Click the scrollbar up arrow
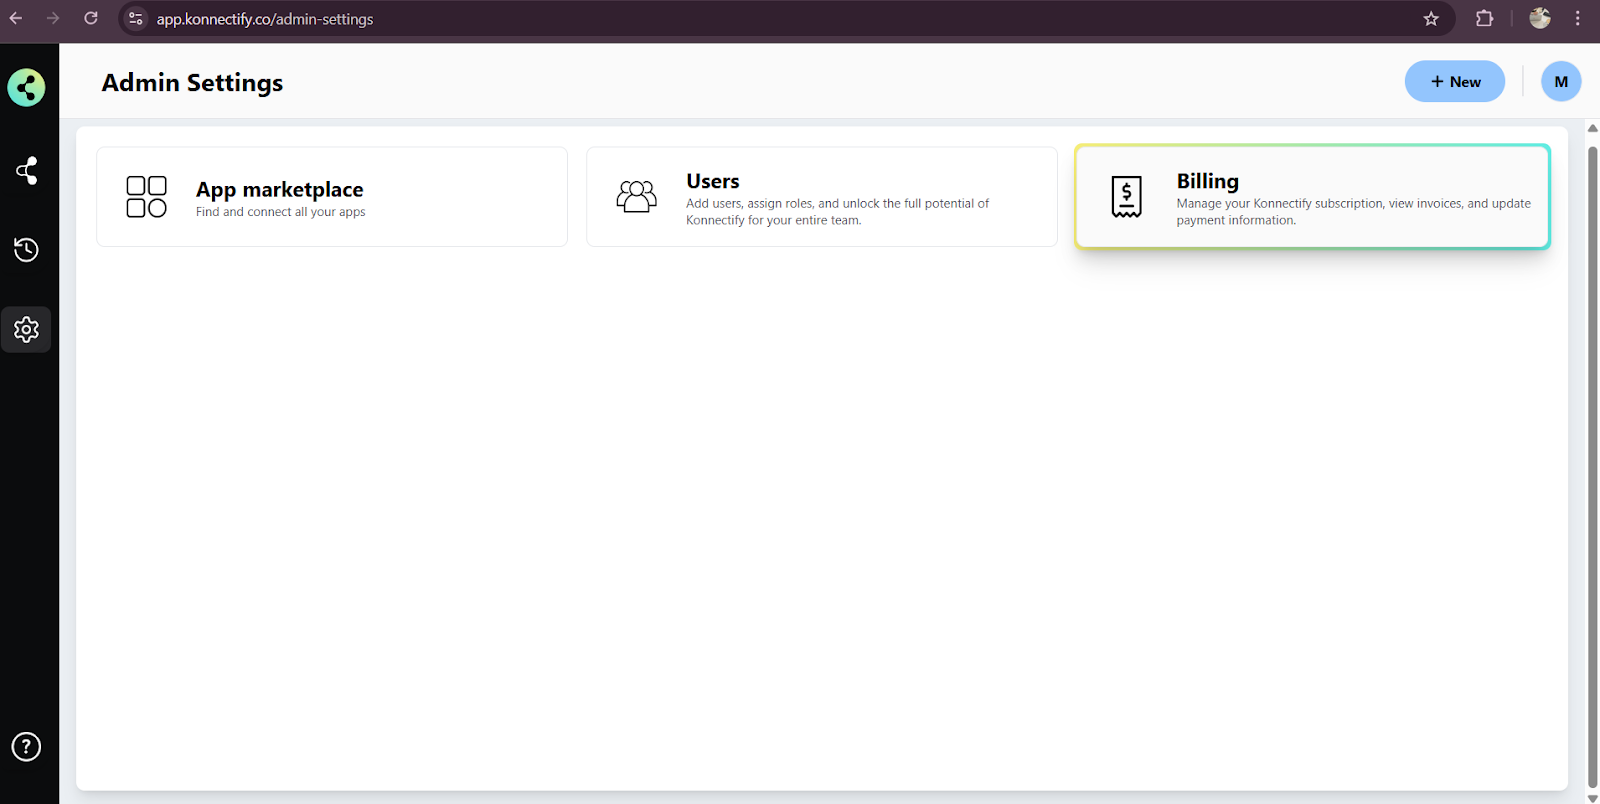This screenshot has height=804, width=1600. pyautogui.click(x=1593, y=129)
